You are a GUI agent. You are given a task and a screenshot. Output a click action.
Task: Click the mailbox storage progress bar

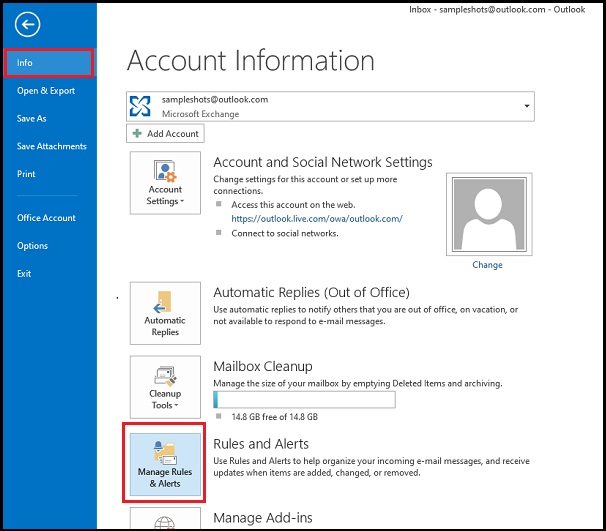click(304, 400)
